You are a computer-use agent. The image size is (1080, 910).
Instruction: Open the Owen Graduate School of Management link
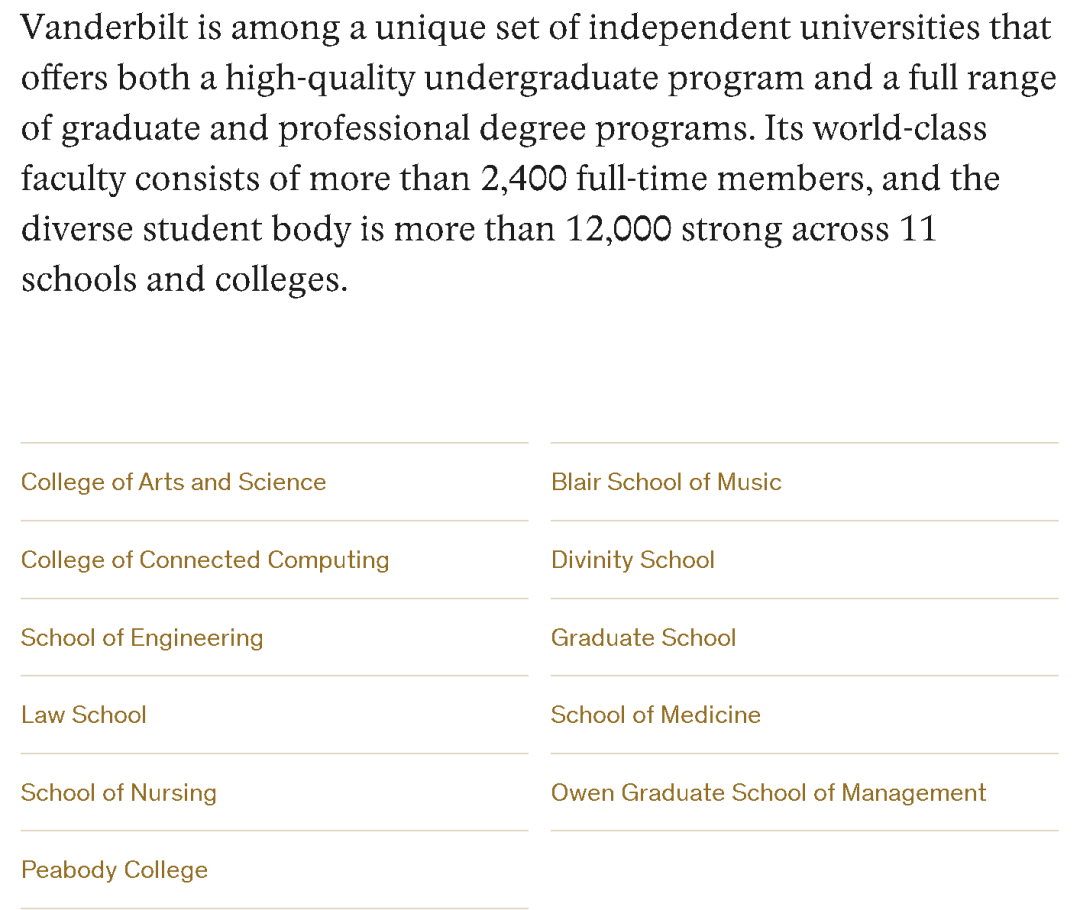[x=767, y=793]
